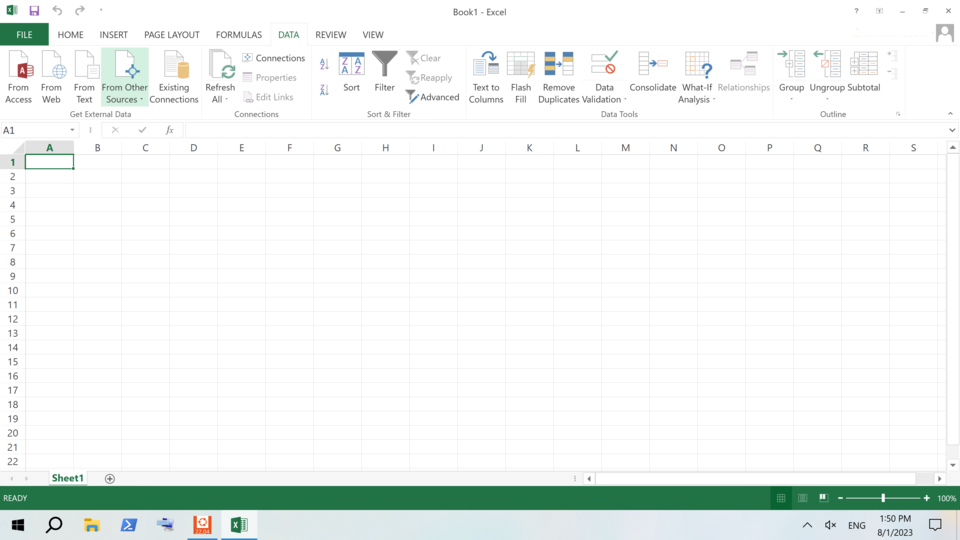Click the Connections button
This screenshot has height=540, width=960.
click(x=274, y=58)
